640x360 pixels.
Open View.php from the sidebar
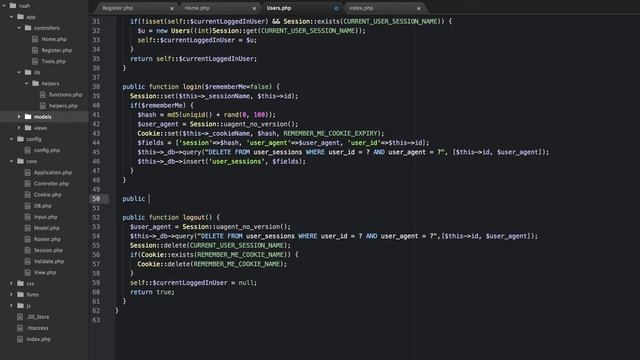tap(45, 272)
